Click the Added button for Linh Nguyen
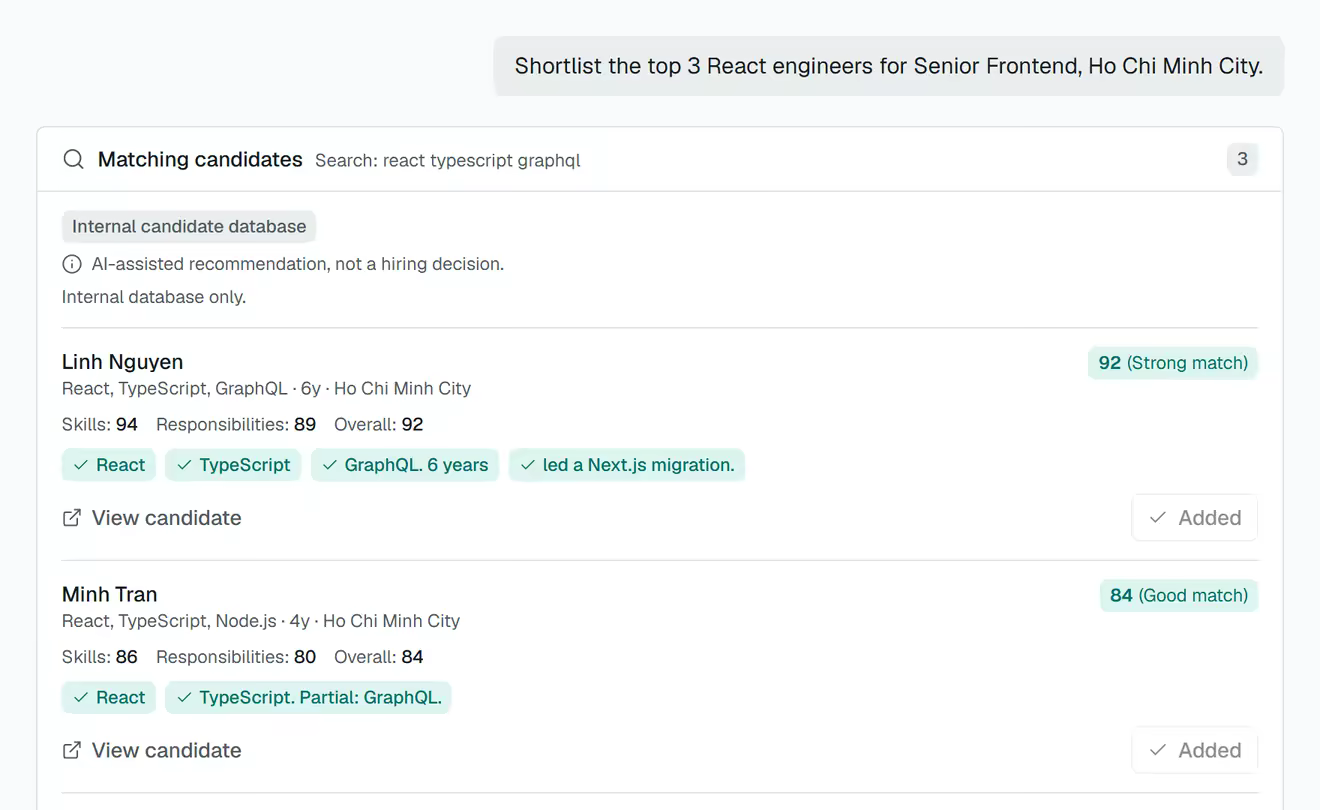Screen dimensions: 1320x810 [1195, 518]
